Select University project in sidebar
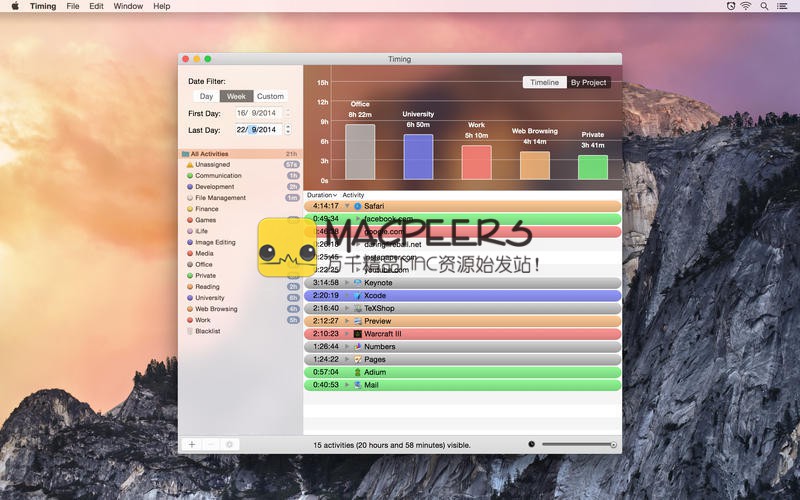The image size is (800, 500). coord(240,298)
